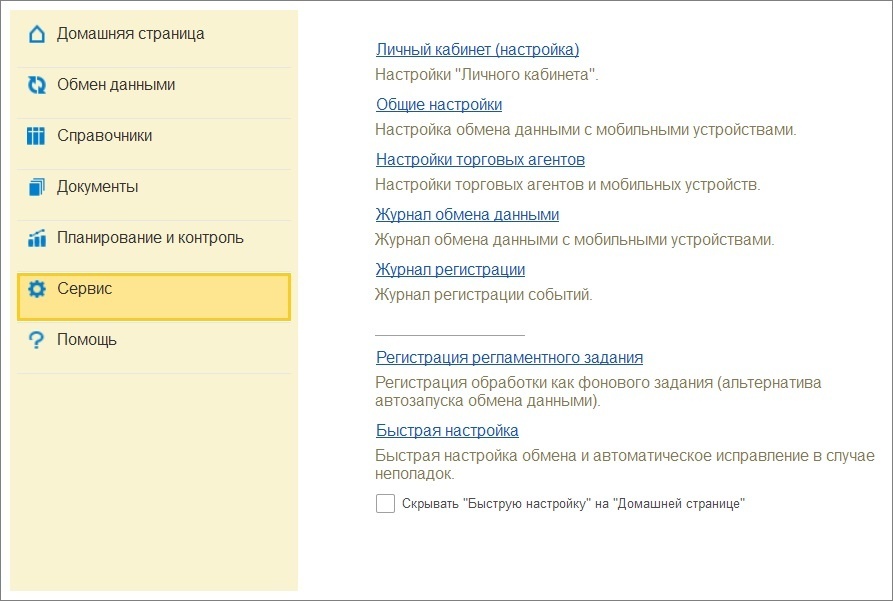893x601 pixels.
Task: Click the stacked pages icon beside Документы
Action: click(x=37, y=187)
